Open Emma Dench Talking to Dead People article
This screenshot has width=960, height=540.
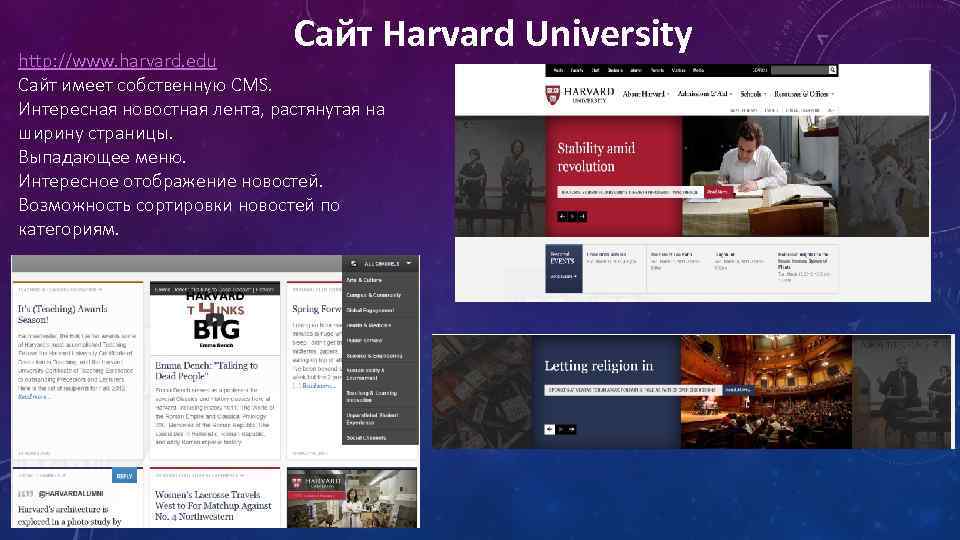tap(206, 370)
